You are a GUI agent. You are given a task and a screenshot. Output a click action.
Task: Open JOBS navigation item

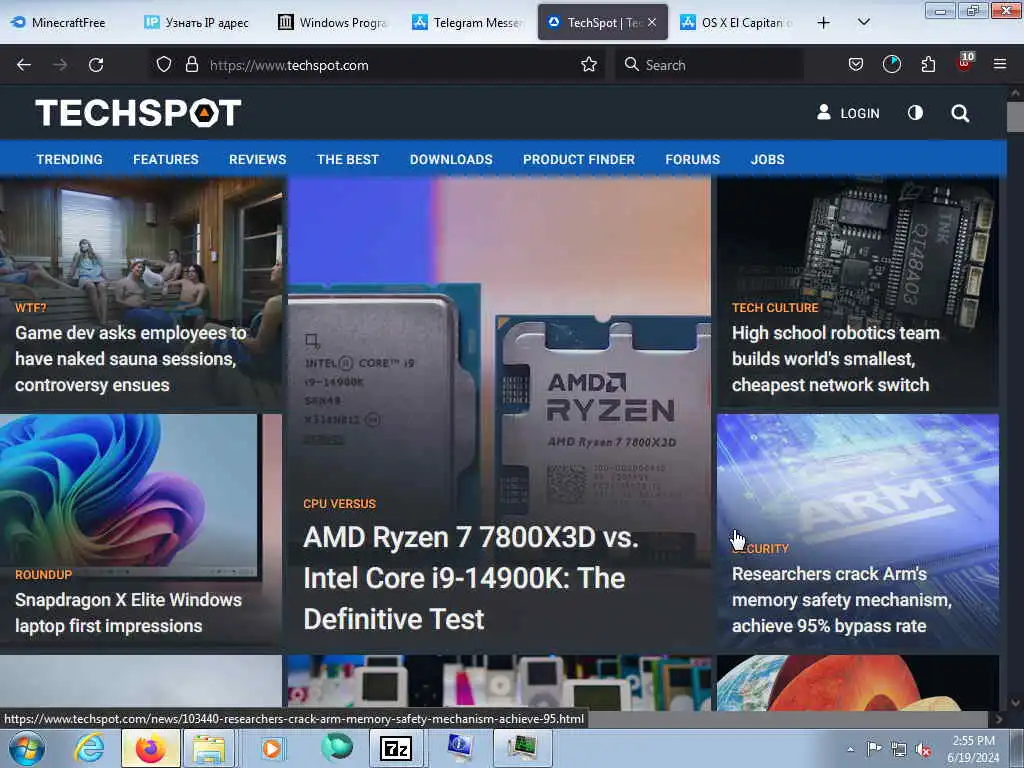(767, 159)
